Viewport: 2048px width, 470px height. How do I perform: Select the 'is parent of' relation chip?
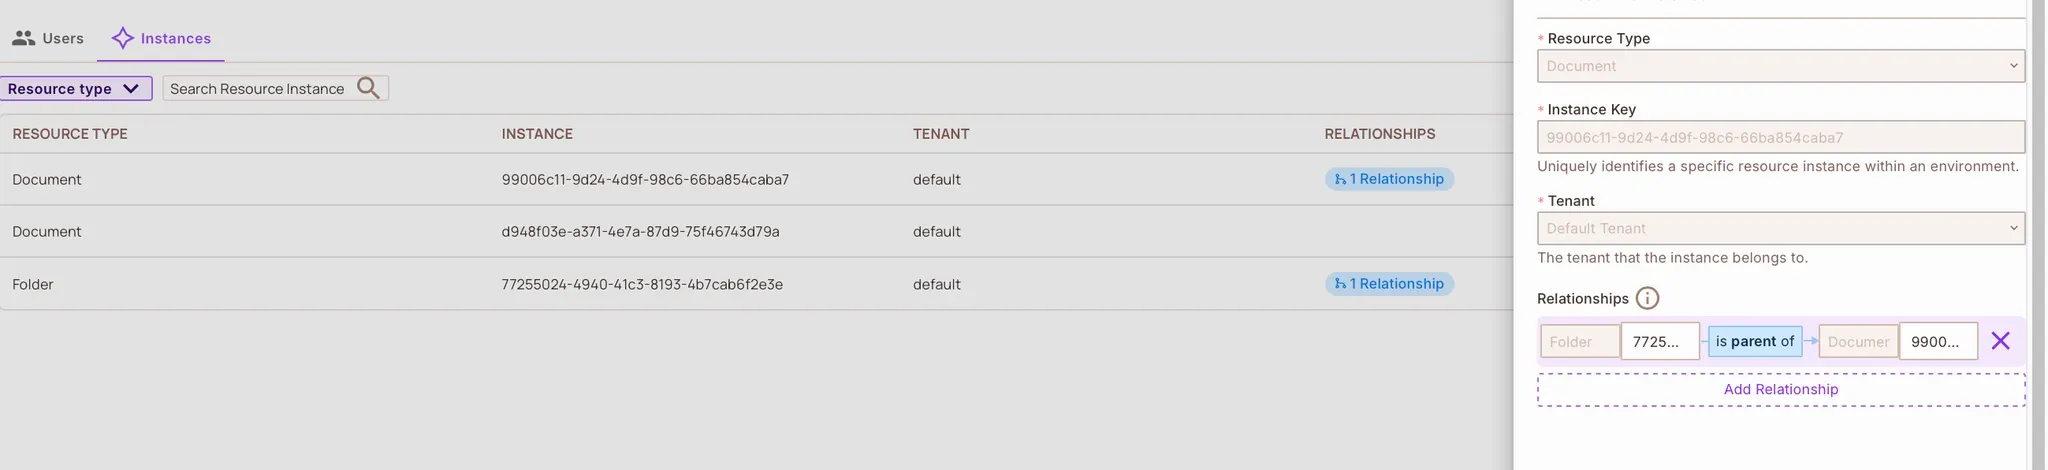point(1754,341)
